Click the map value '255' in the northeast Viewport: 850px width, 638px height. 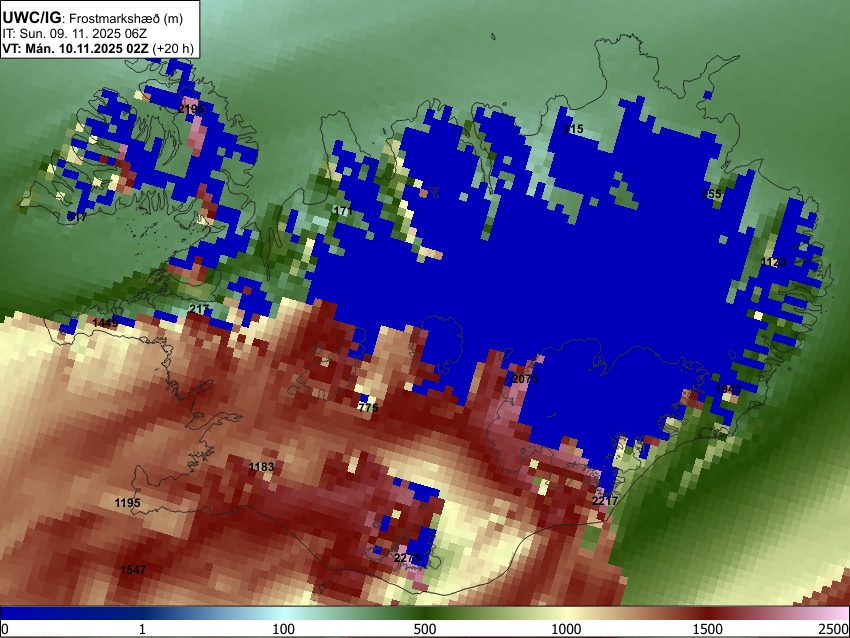pos(711,194)
